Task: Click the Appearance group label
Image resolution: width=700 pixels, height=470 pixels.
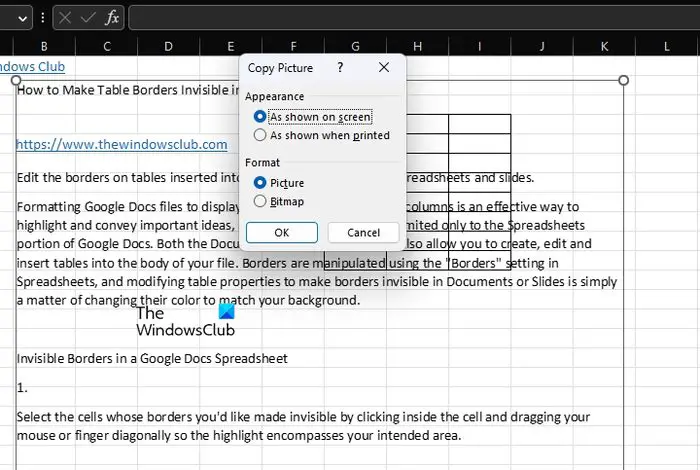Action: tap(275, 96)
